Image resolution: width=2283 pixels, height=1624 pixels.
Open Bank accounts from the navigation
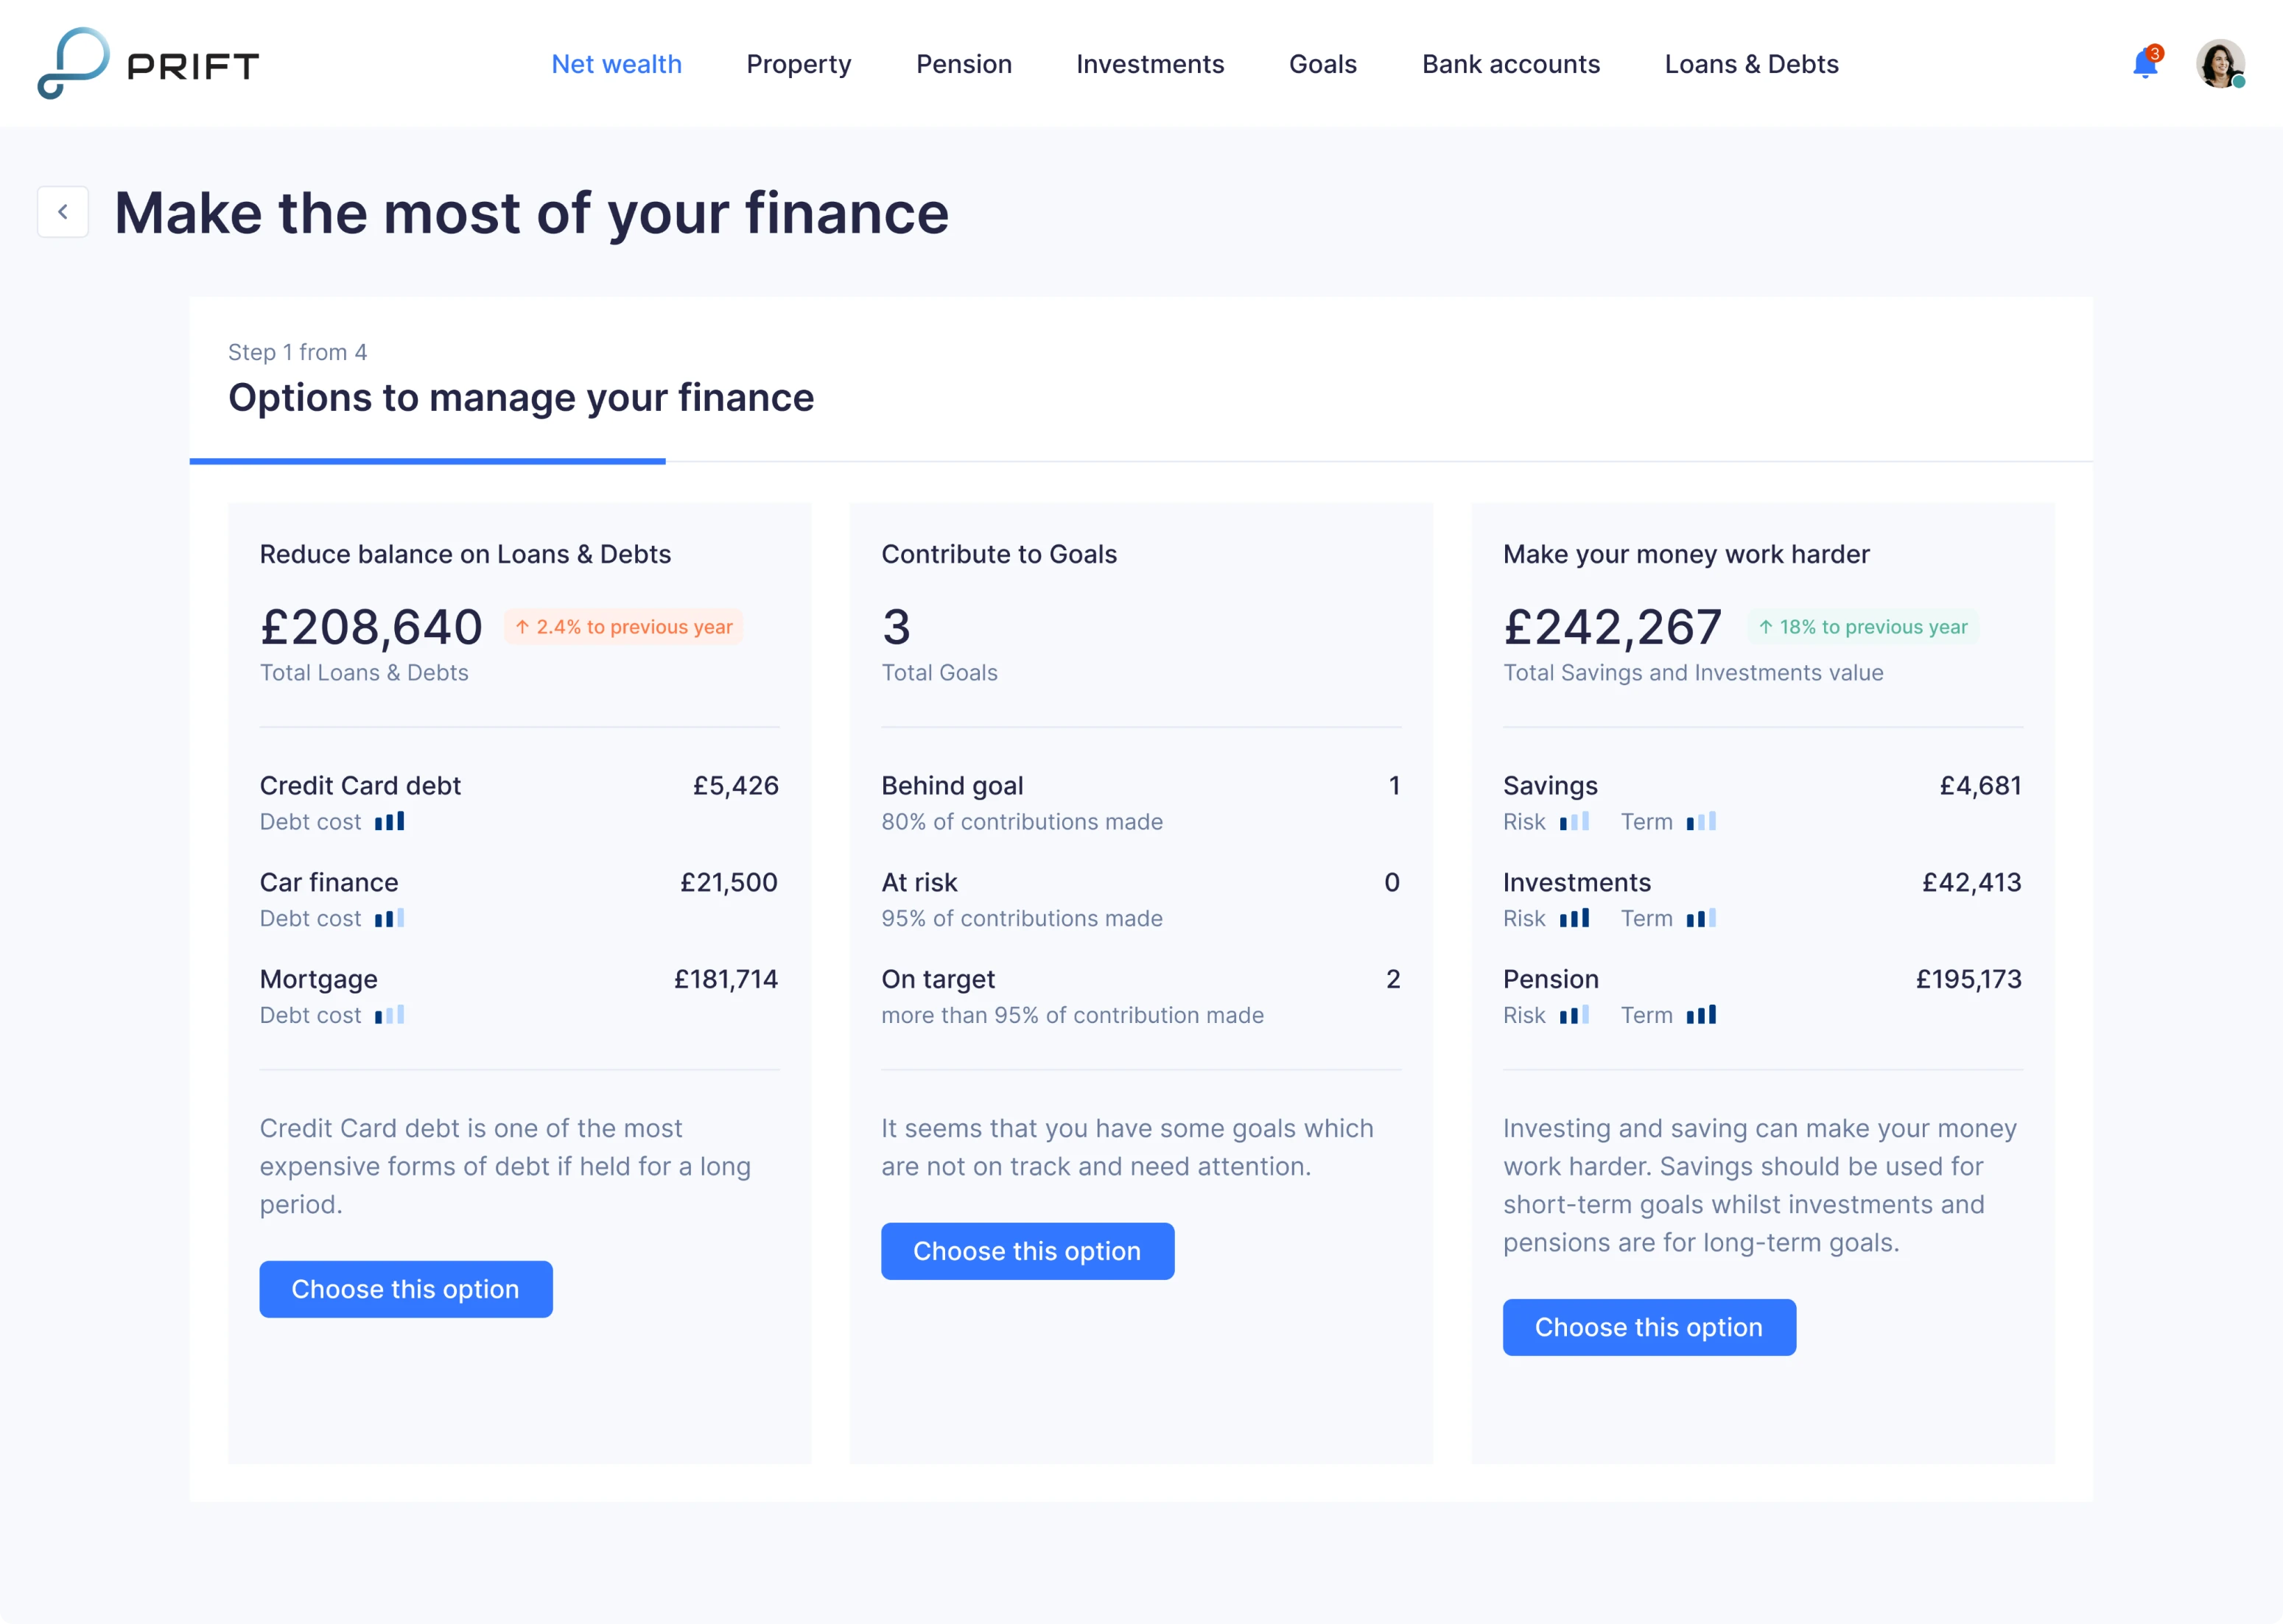(1510, 64)
